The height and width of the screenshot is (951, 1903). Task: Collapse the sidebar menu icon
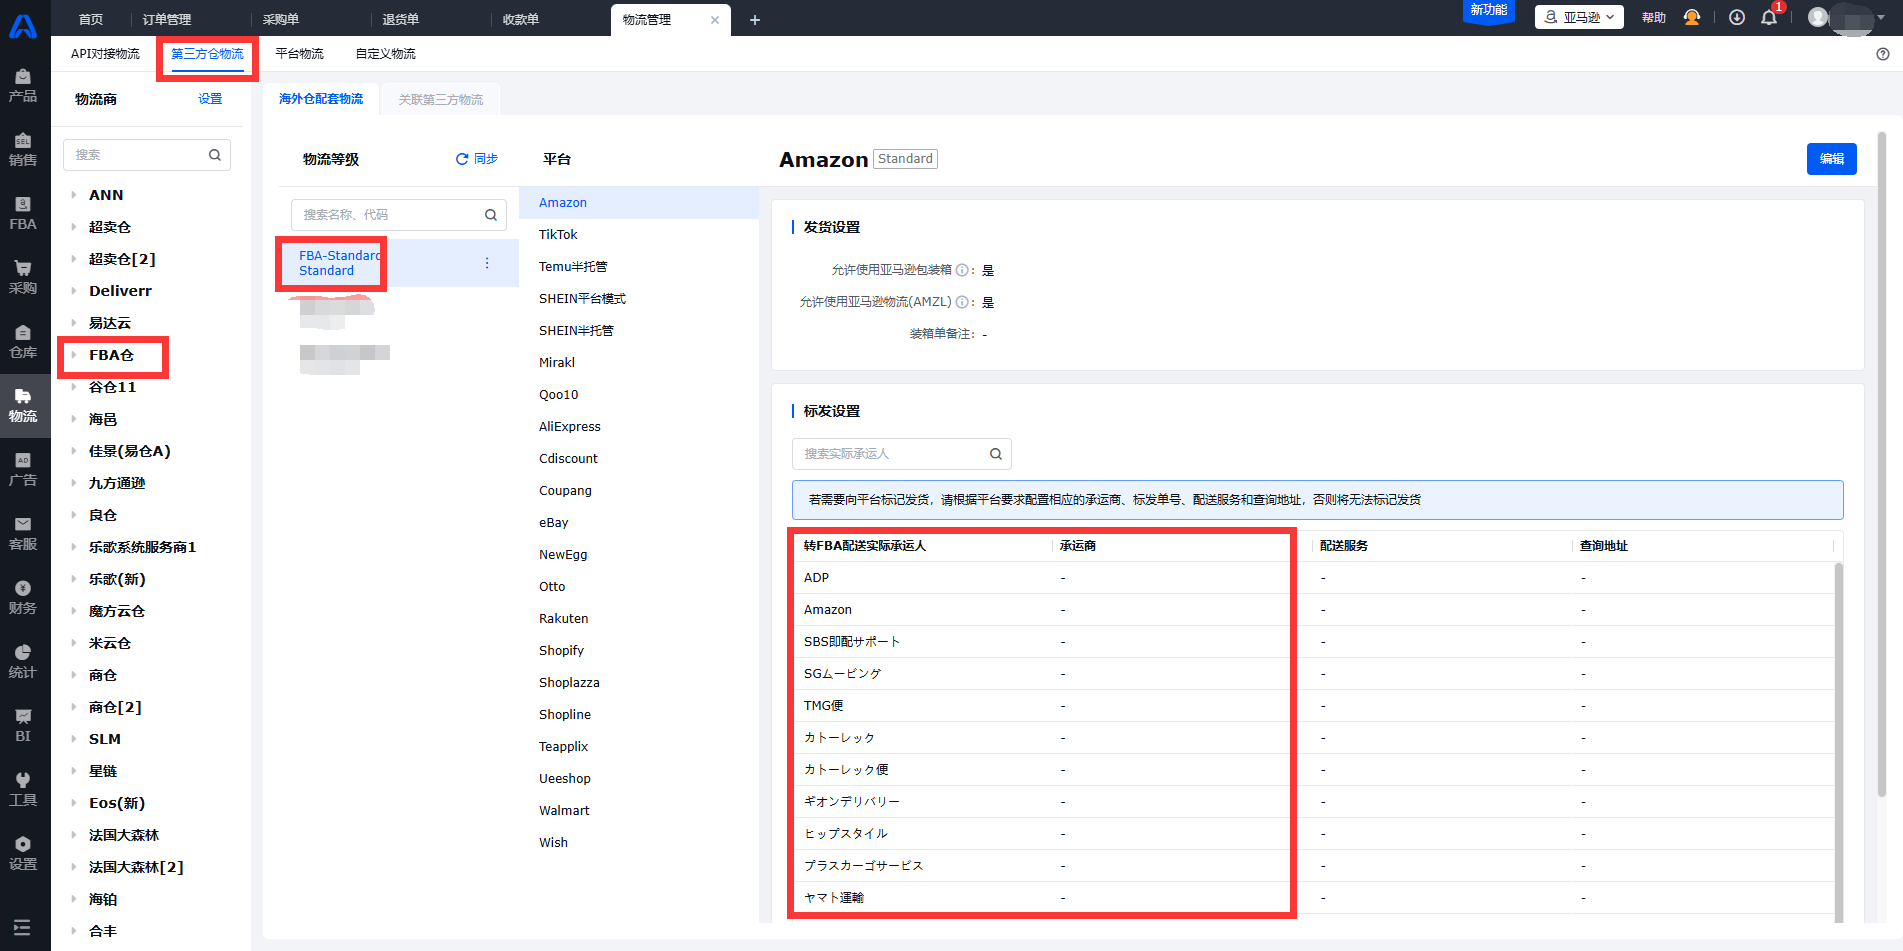[22, 927]
